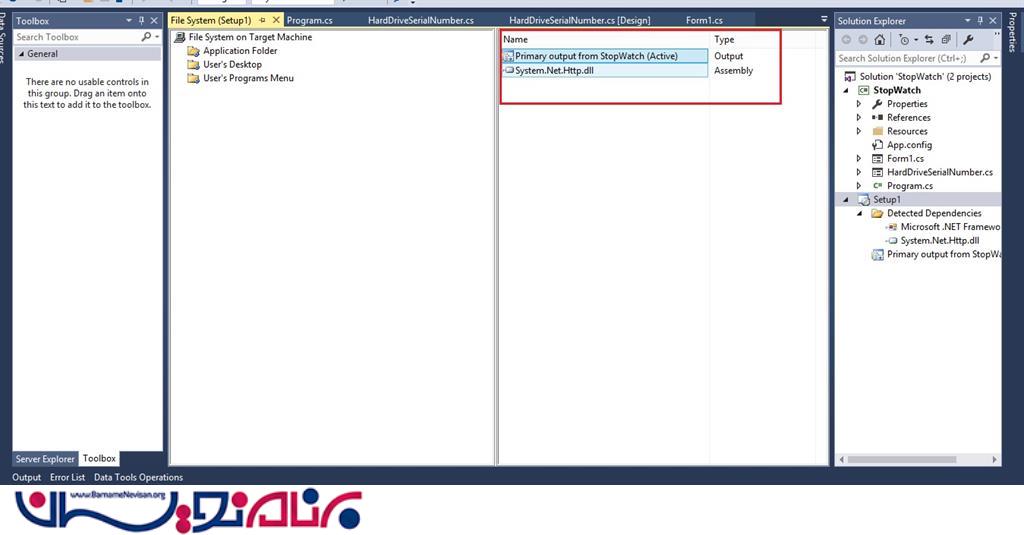Click the Pending Changes Filter clock icon
The height and width of the screenshot is (535, 1024).
[x=904, y=40]
